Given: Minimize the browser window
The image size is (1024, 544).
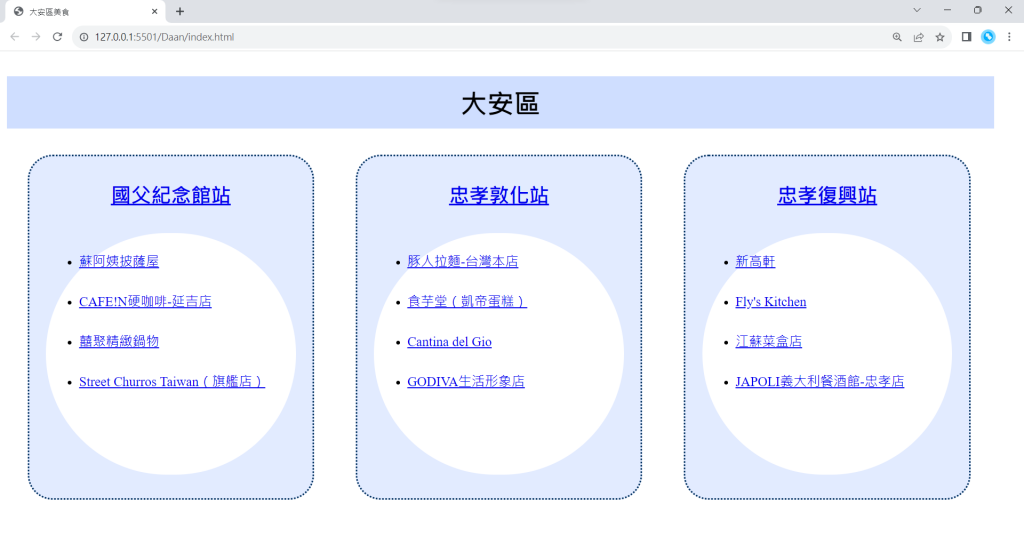Looking at the screenshot, I should (947, 10).
